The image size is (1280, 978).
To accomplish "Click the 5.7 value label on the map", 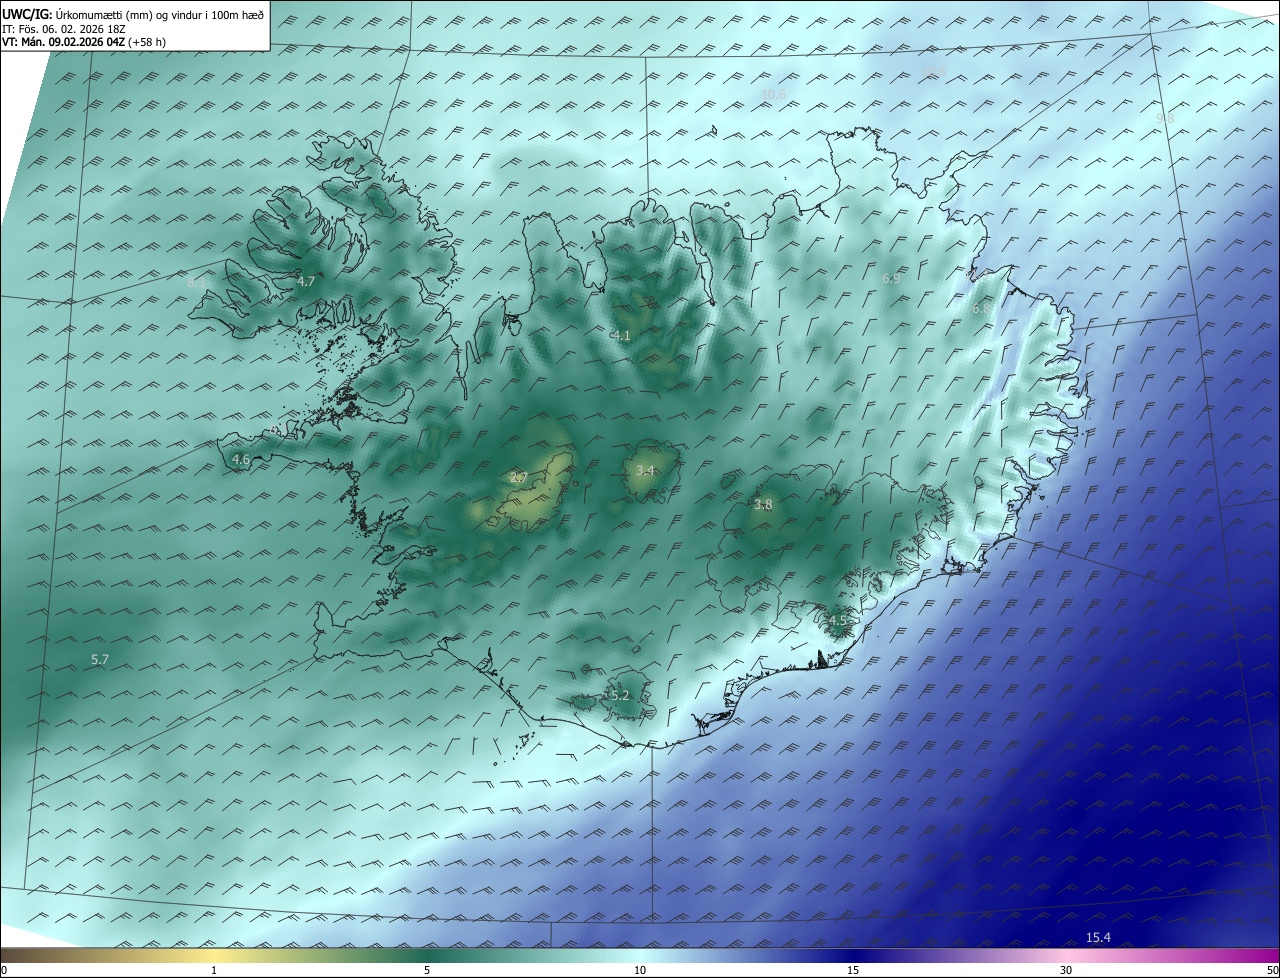I will 100,659.
